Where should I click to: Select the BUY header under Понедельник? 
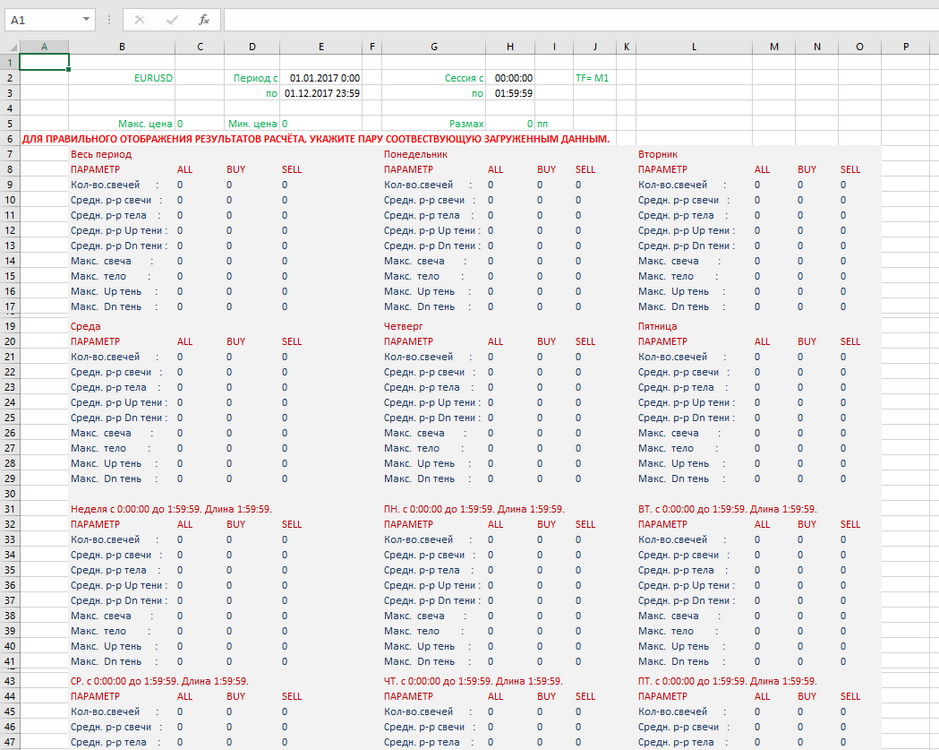tap(546, 170)
